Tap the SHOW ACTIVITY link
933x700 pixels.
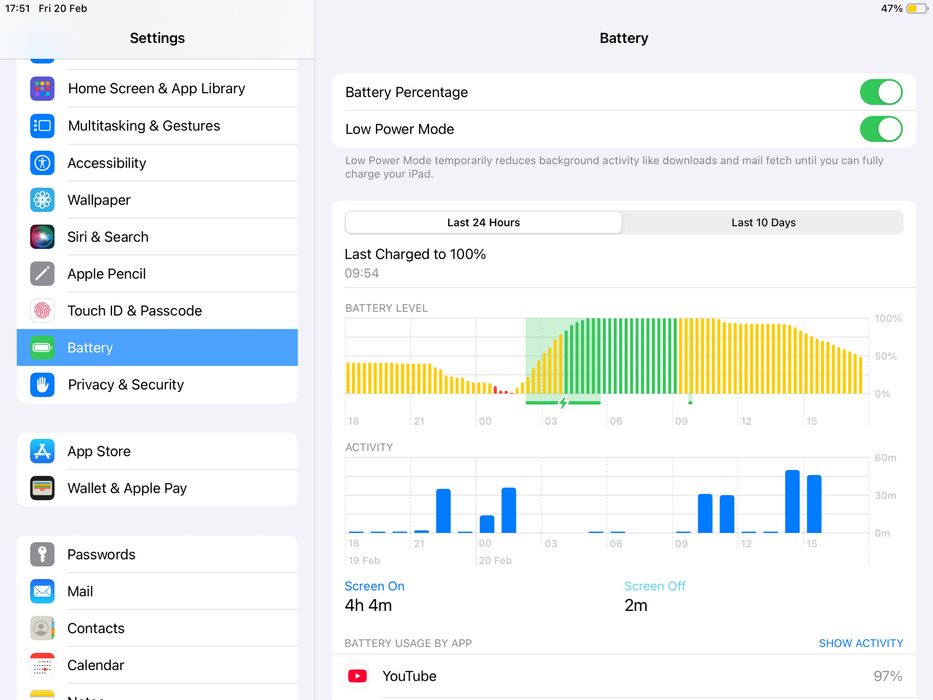tap(860, 643)
